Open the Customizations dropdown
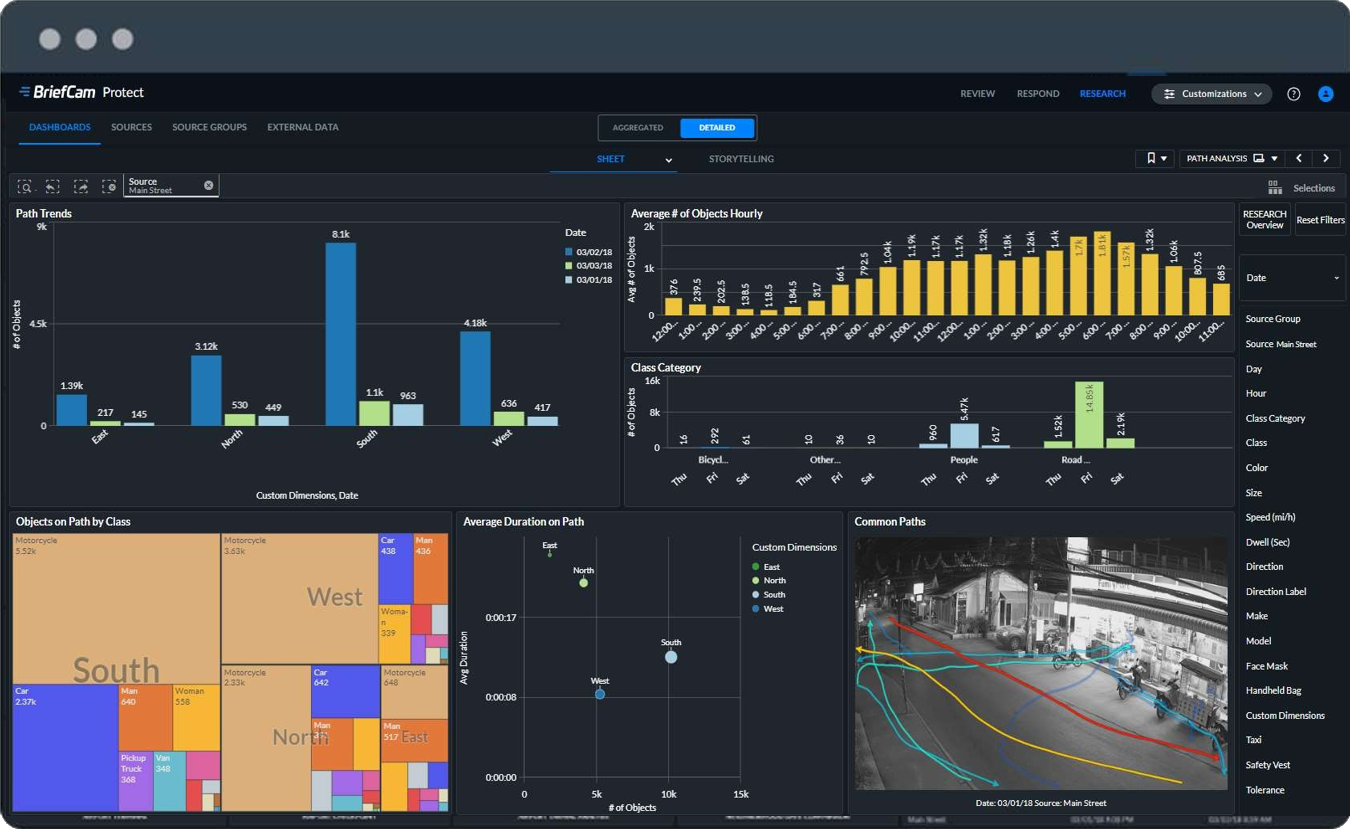Screen dimensions: 1350x829 (1211, 94)
